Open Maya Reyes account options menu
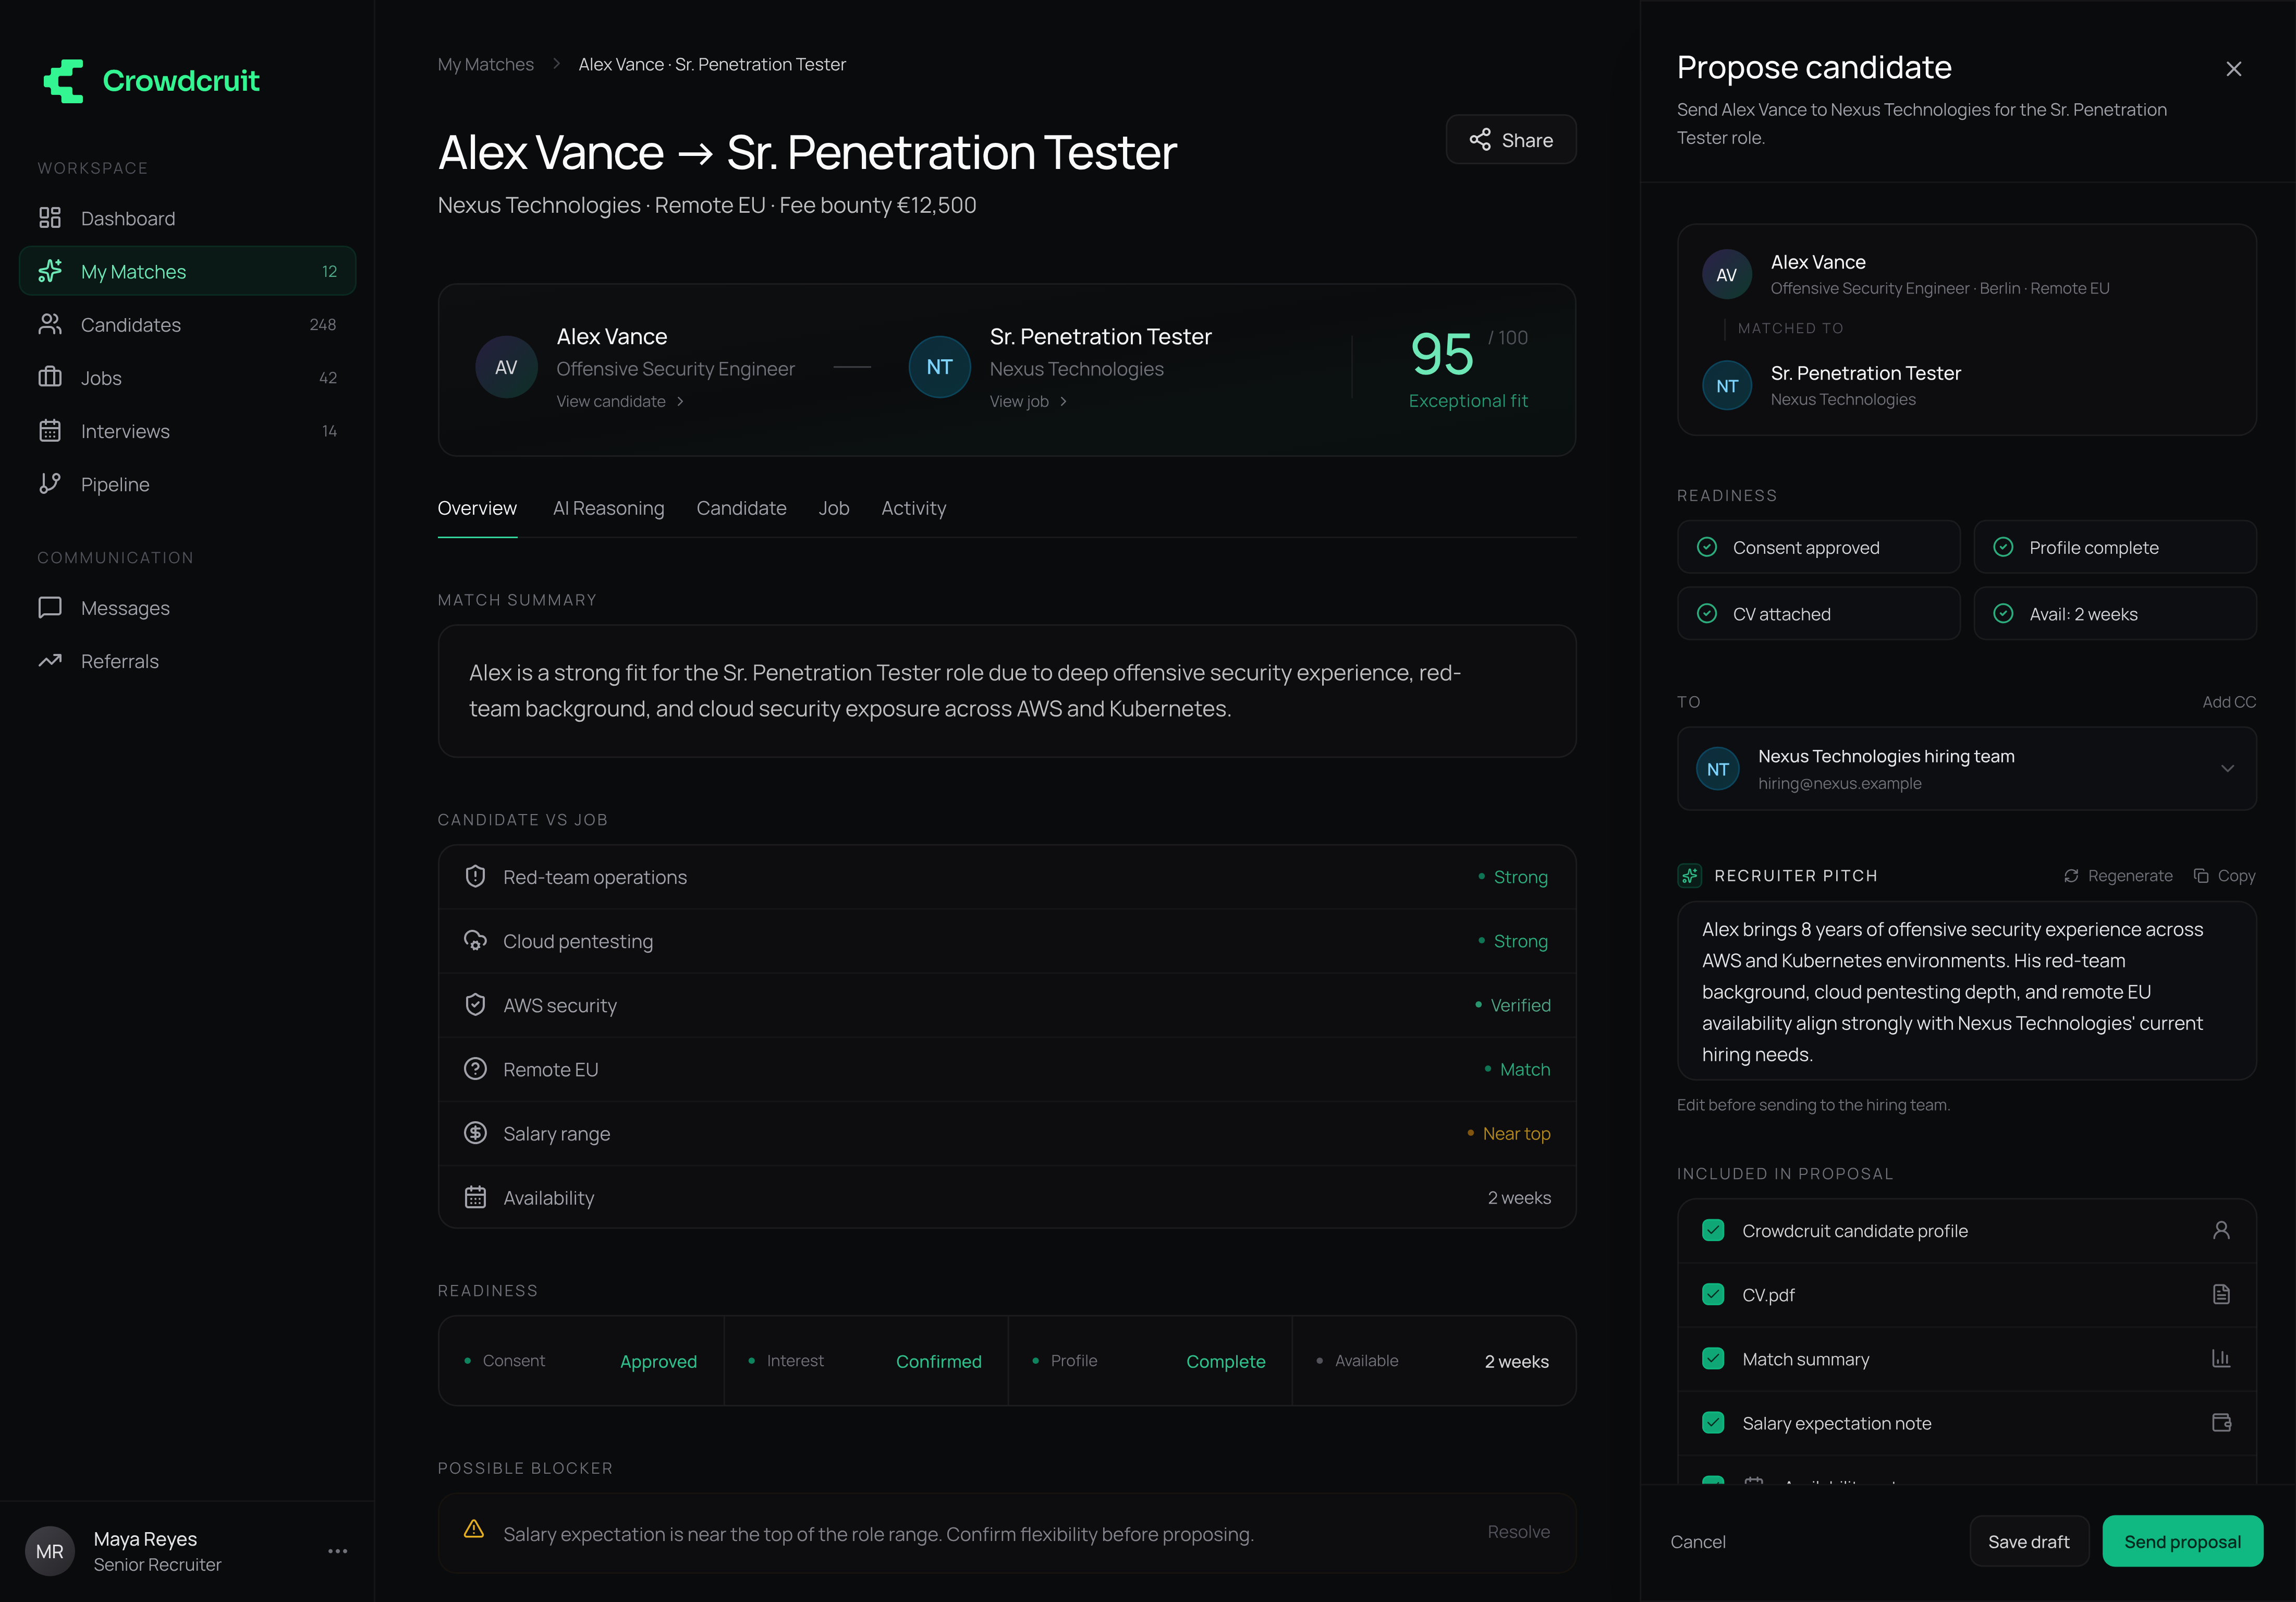The image size is (2296, 1602). pyautogui.click(x=338, y=1551)
